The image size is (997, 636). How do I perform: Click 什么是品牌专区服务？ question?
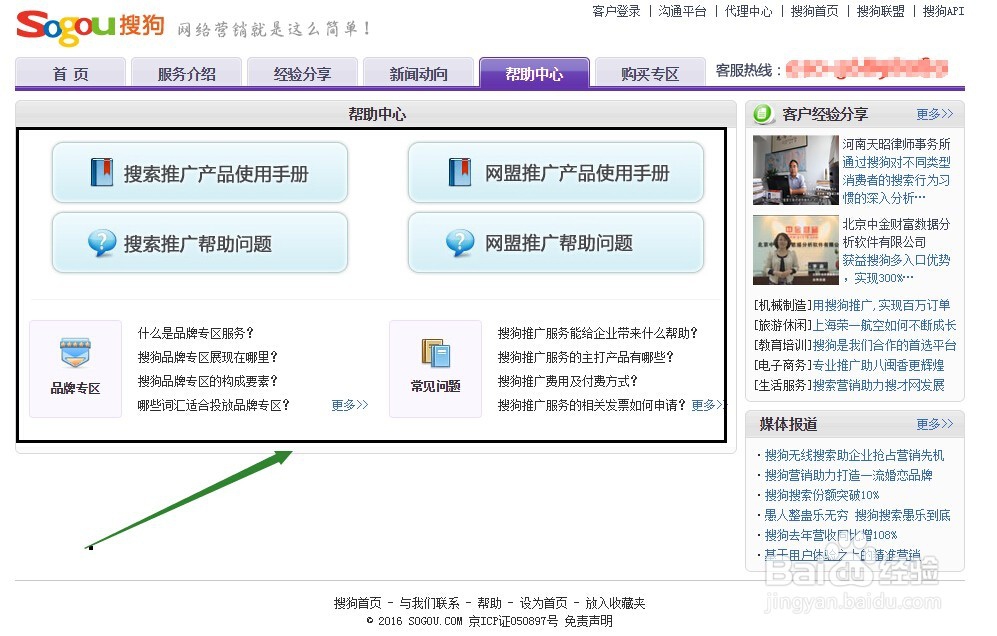[x=196, y=333]
